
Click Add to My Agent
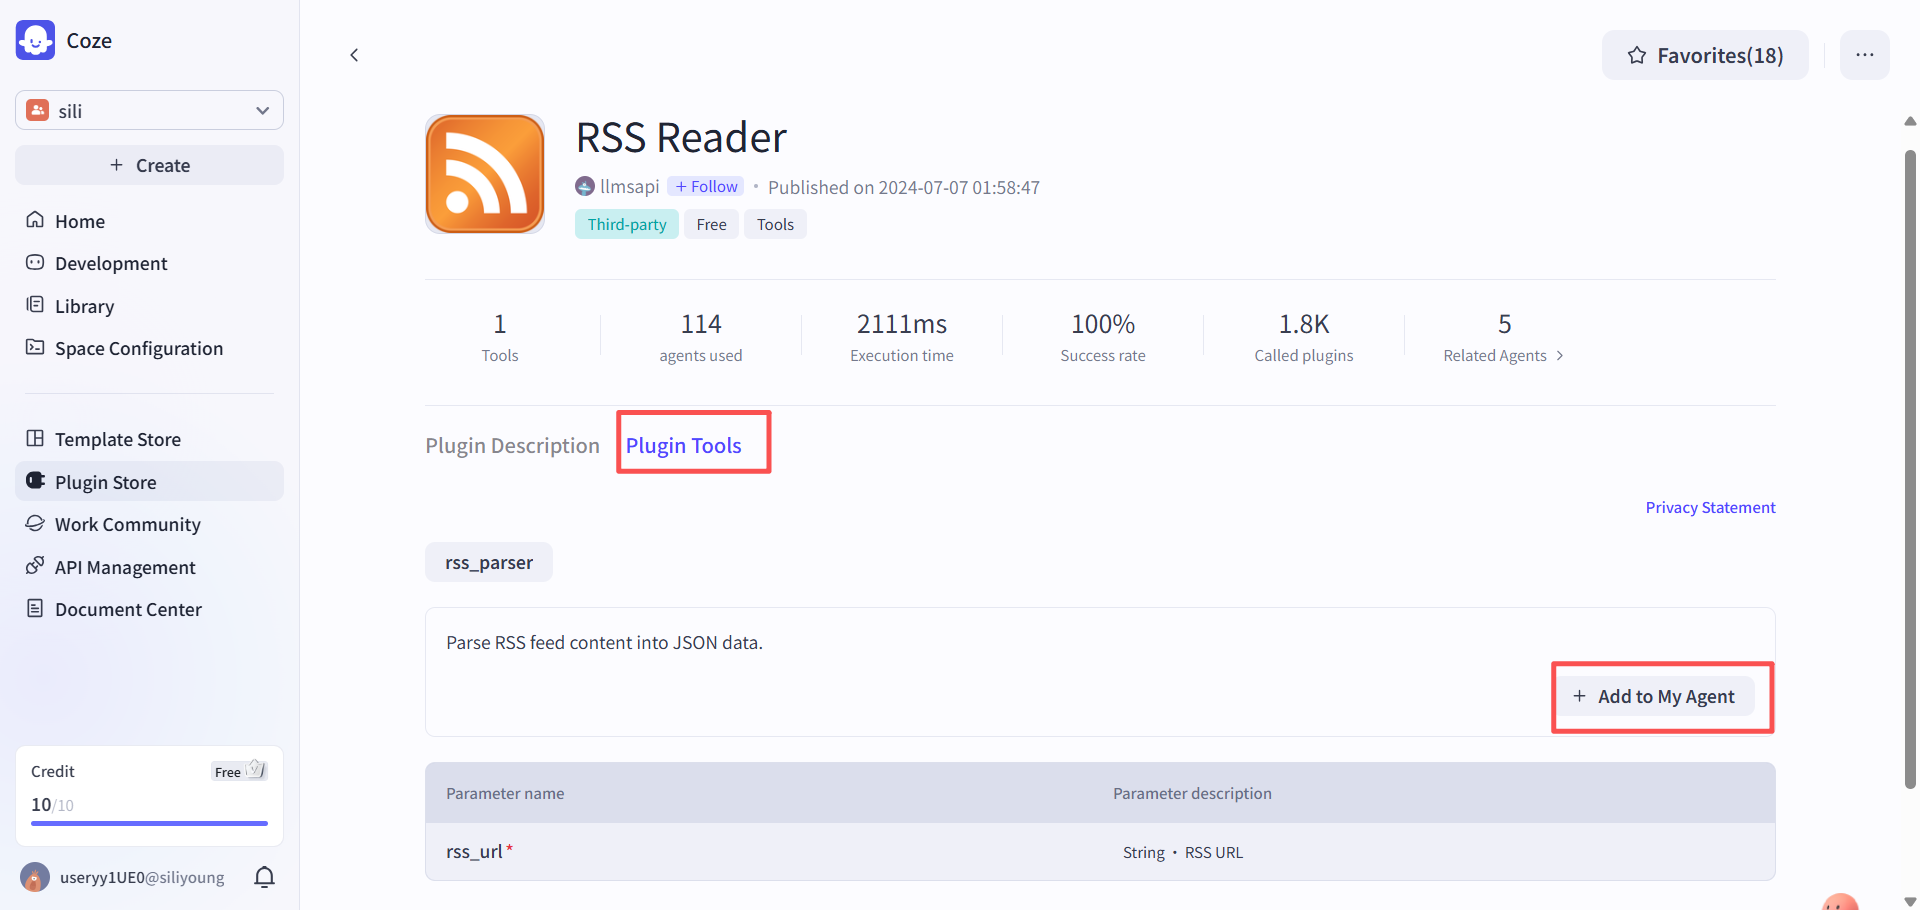(1657, 696)
